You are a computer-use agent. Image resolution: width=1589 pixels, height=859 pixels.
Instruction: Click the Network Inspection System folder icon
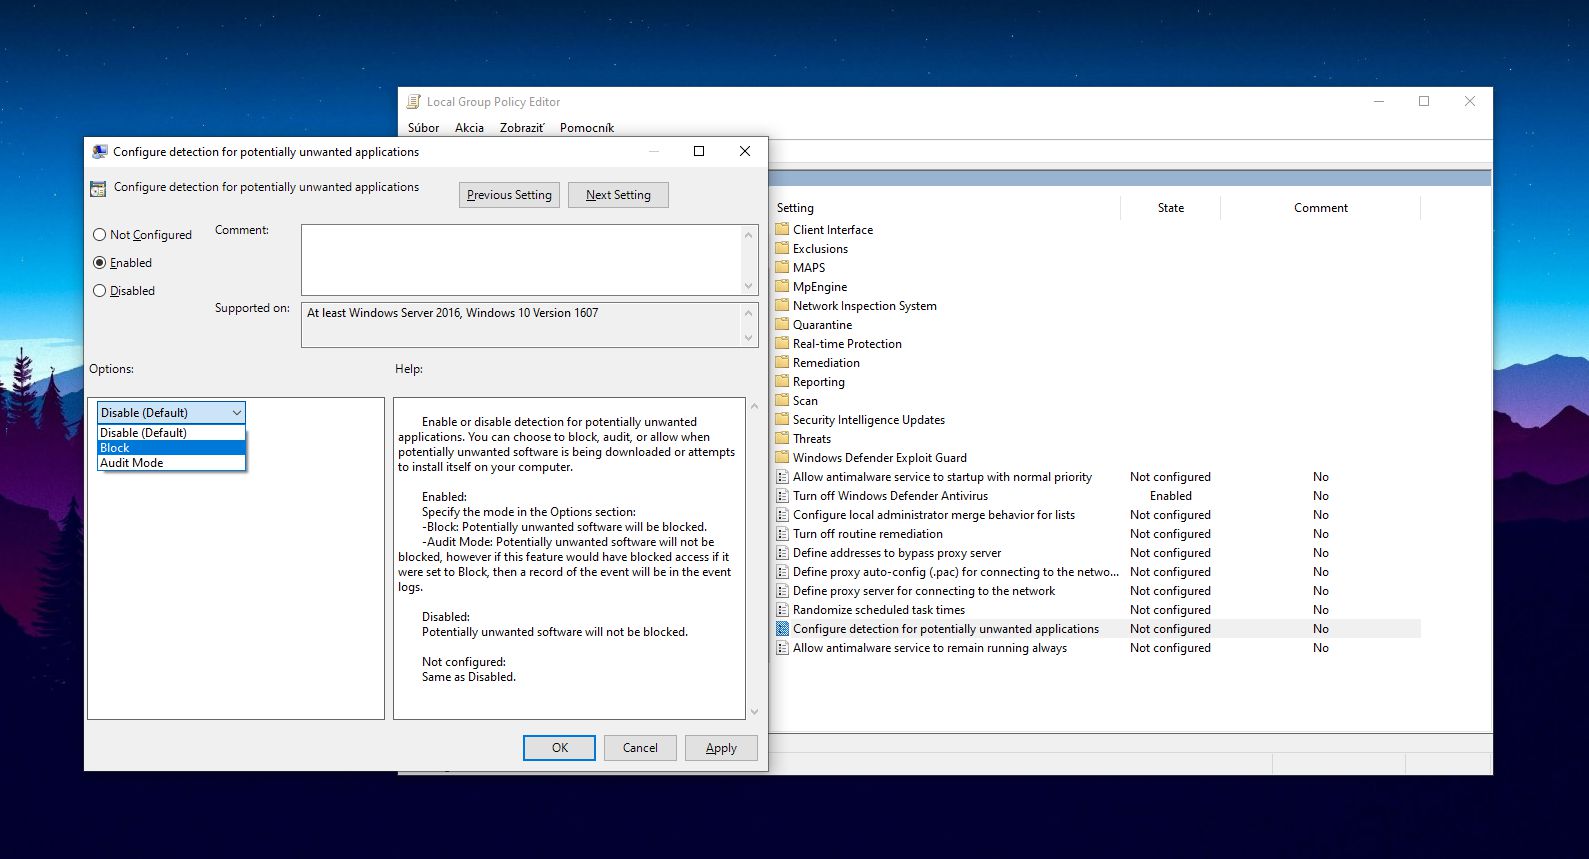[782, 305]
